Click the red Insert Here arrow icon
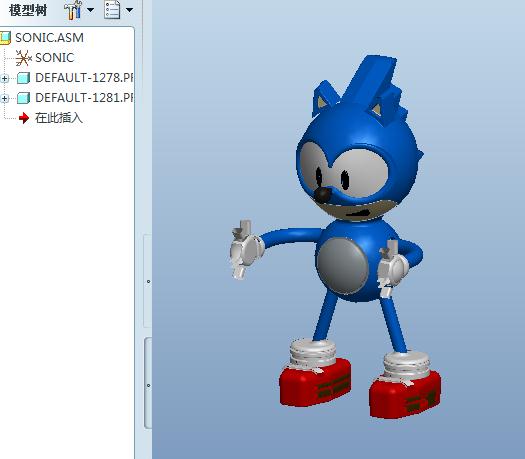Image resolution: width=525 pixels, height=459 pixels. point(24,118)
